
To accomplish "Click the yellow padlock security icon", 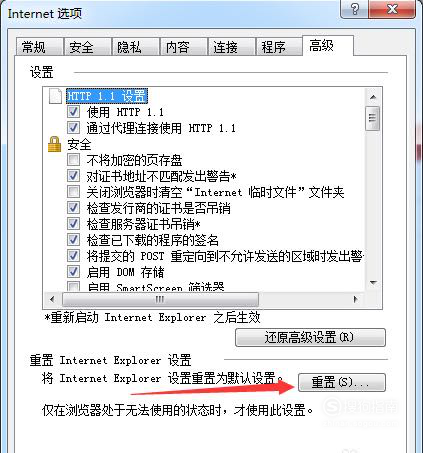I will coord(55,144).
